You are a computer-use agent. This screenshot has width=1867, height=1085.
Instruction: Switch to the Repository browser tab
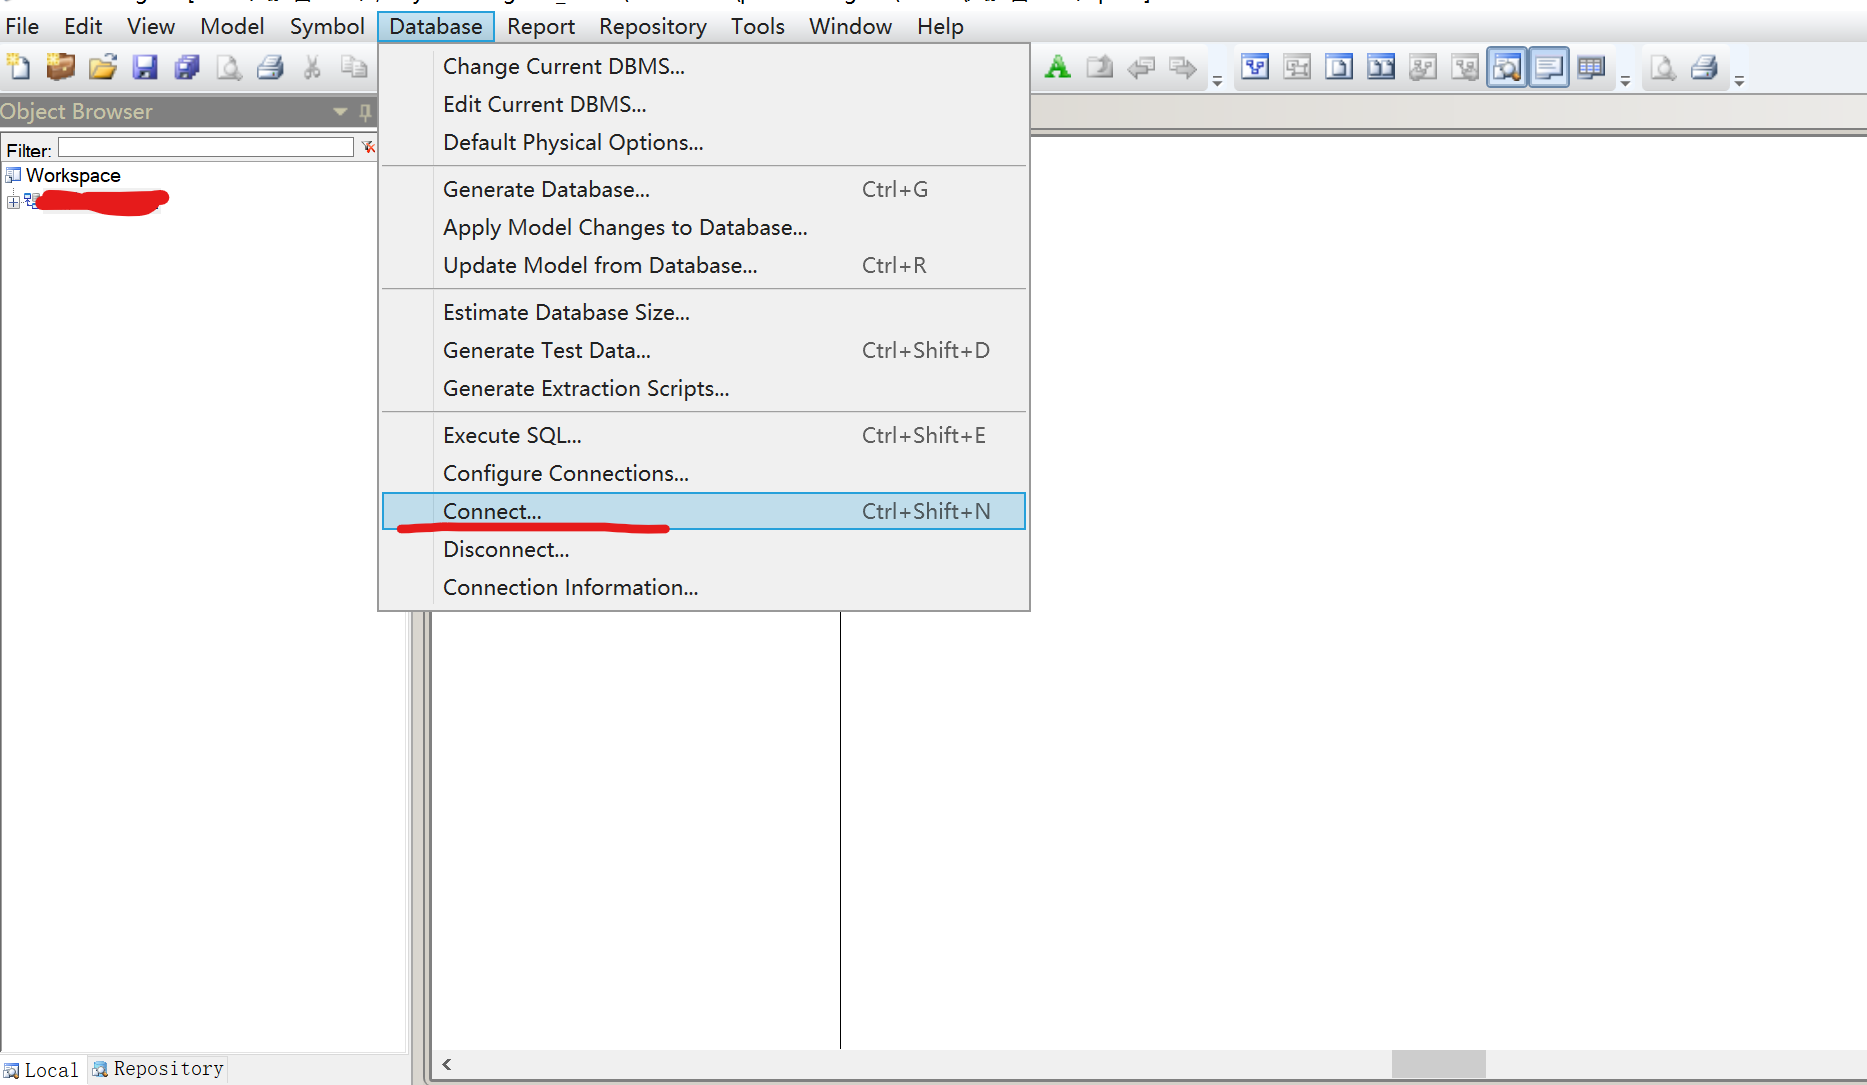[x=158, y=1069]
